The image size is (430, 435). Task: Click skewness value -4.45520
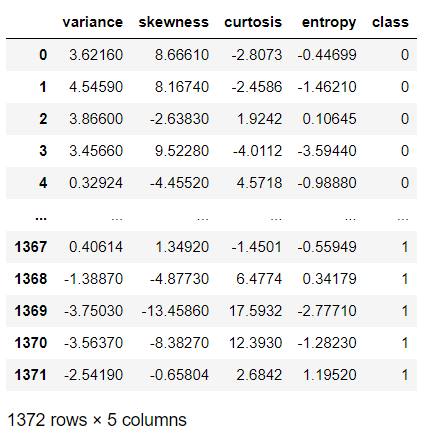[x=179, y=183]
